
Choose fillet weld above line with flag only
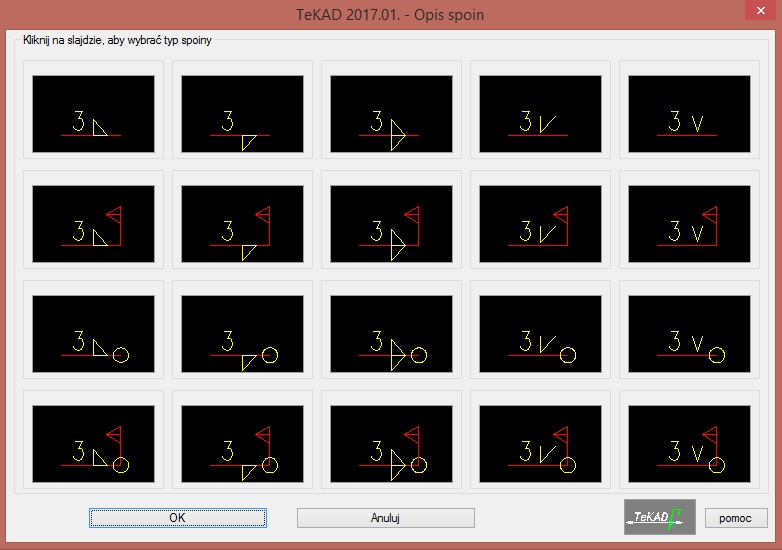(x=93, y=224)
